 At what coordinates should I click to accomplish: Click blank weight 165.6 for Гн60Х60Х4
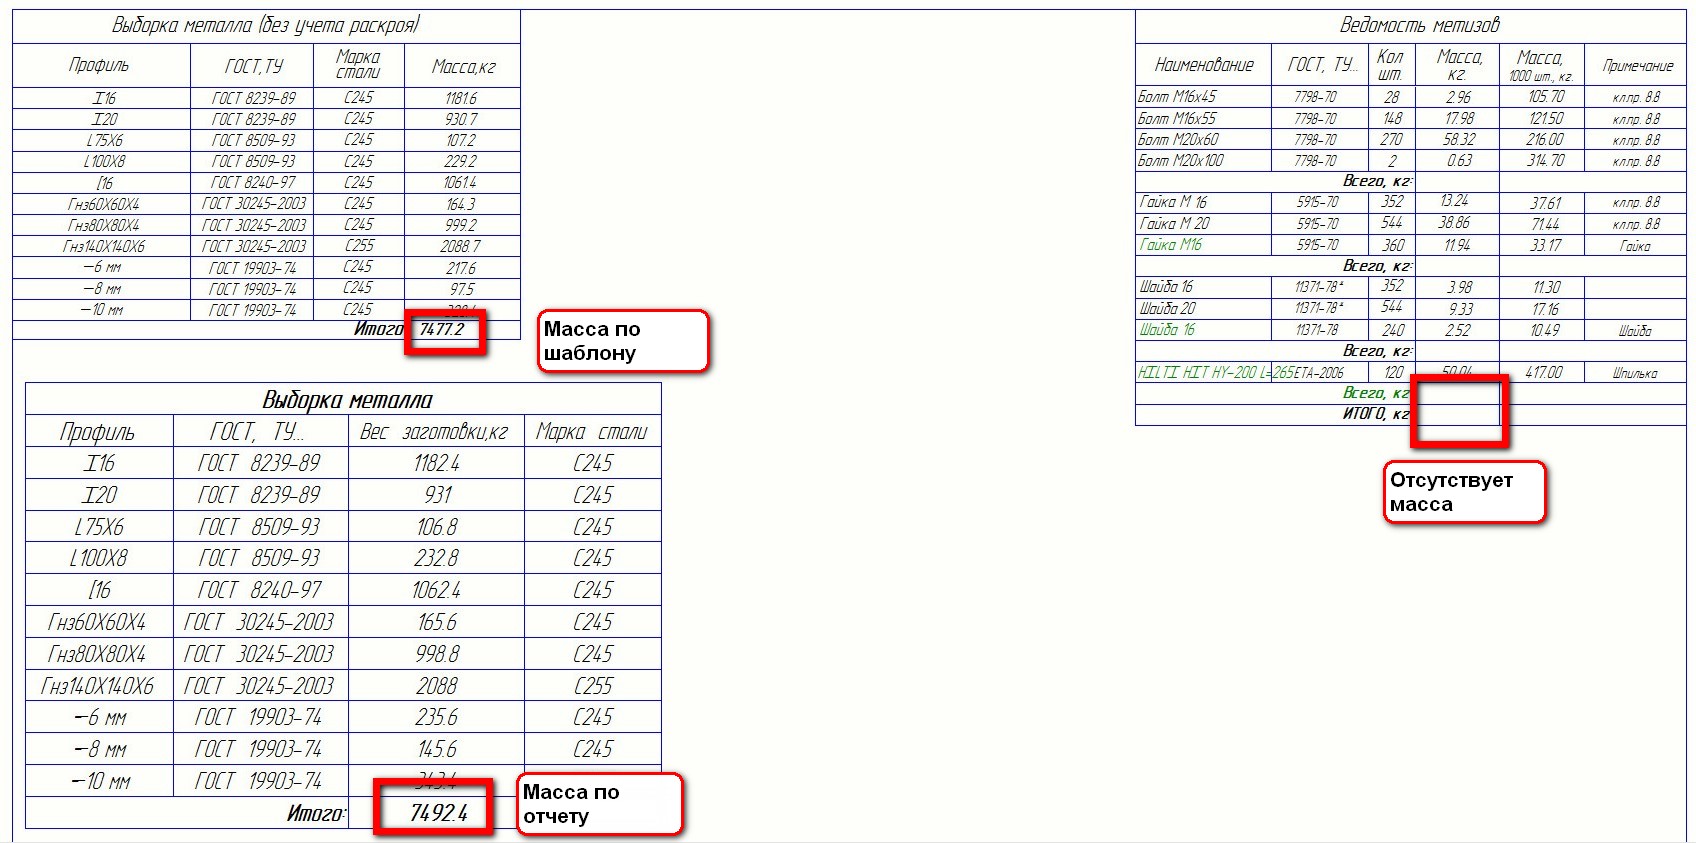click(x=437, y=622)
